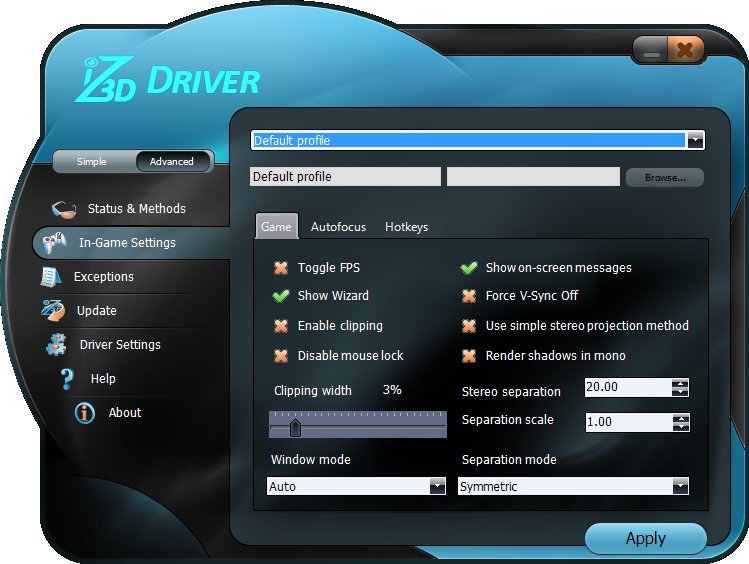Open the Window mode Auto dropdown
Screen dimensions: 749x564
tap(437, 486)
